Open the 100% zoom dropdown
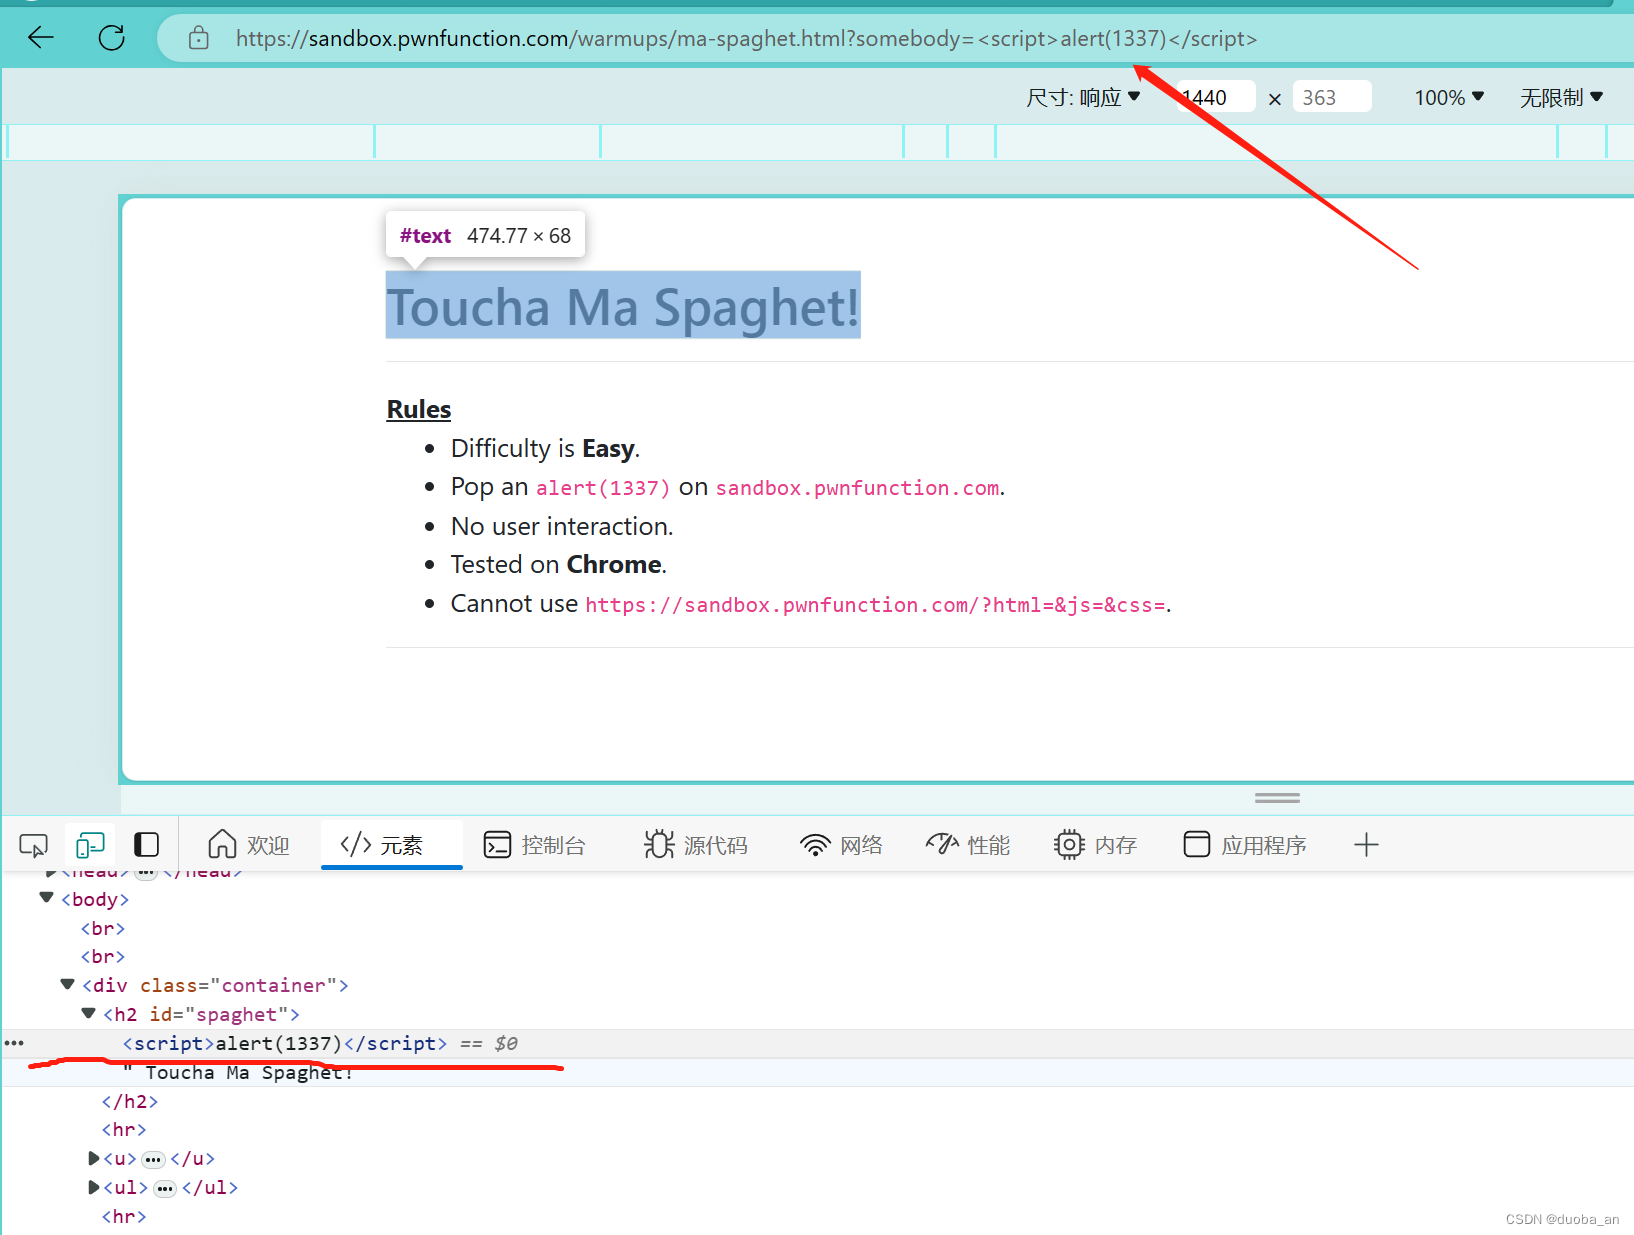Screen dimensions: 1634x1235 point(1449,97)
